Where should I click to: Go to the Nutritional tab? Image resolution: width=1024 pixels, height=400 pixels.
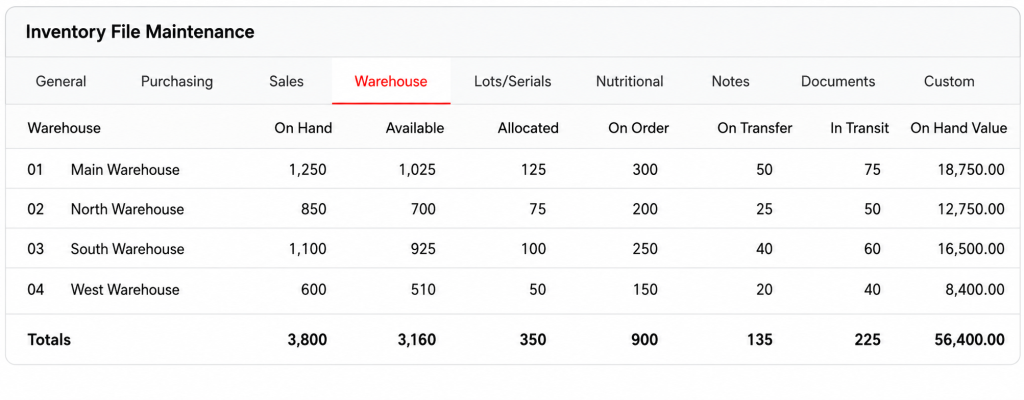pyautogui.click(x=630, y=82)
